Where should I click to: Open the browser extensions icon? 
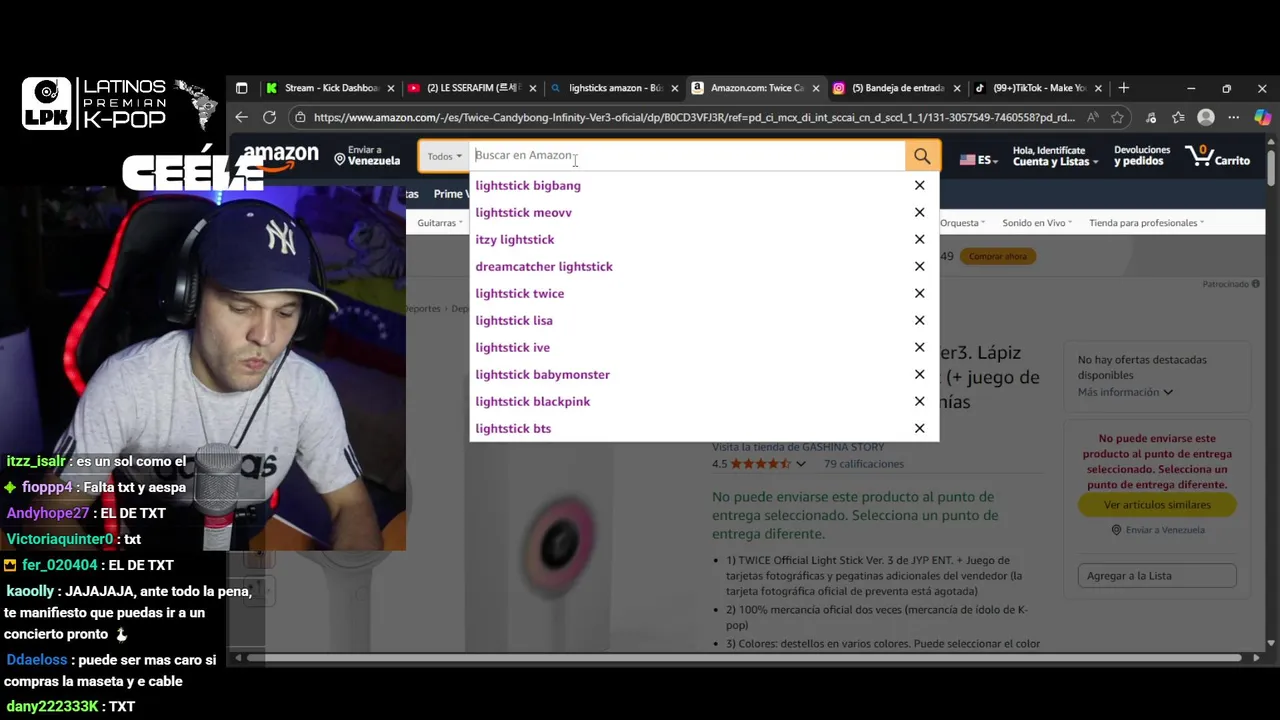[x=1151, y=117]
